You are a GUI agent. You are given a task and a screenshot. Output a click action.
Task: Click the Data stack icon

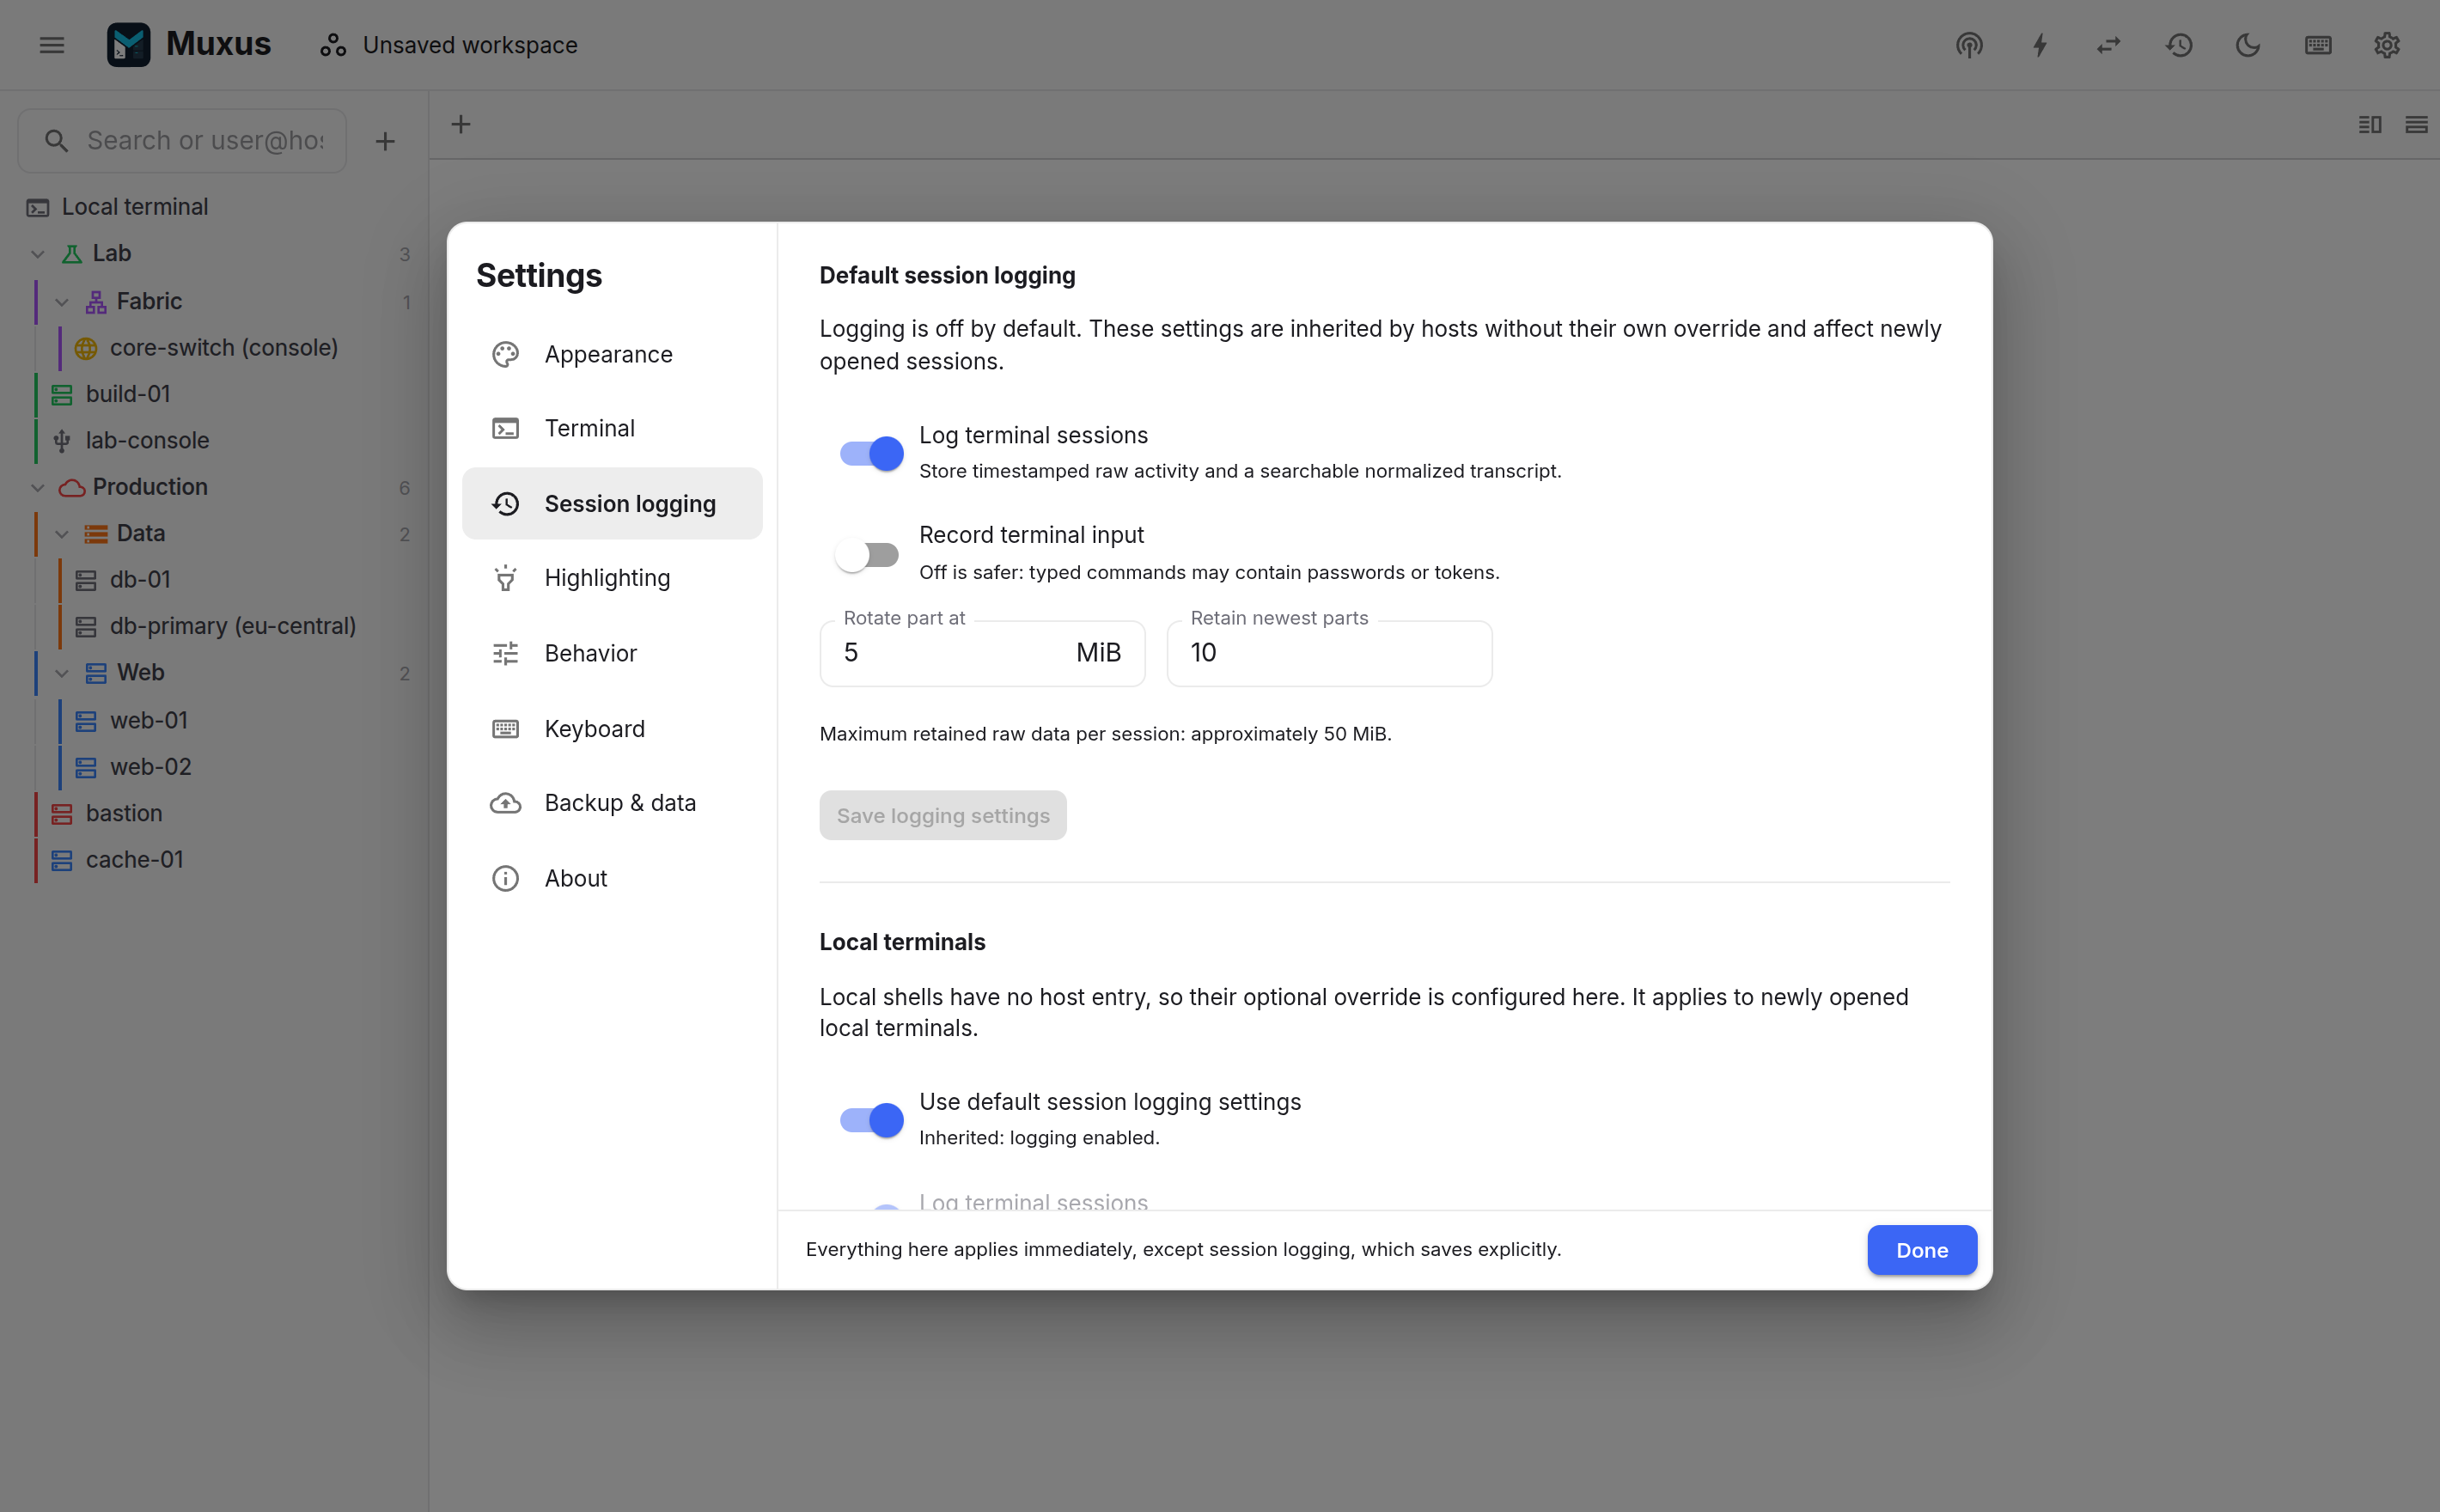[96, 534]
